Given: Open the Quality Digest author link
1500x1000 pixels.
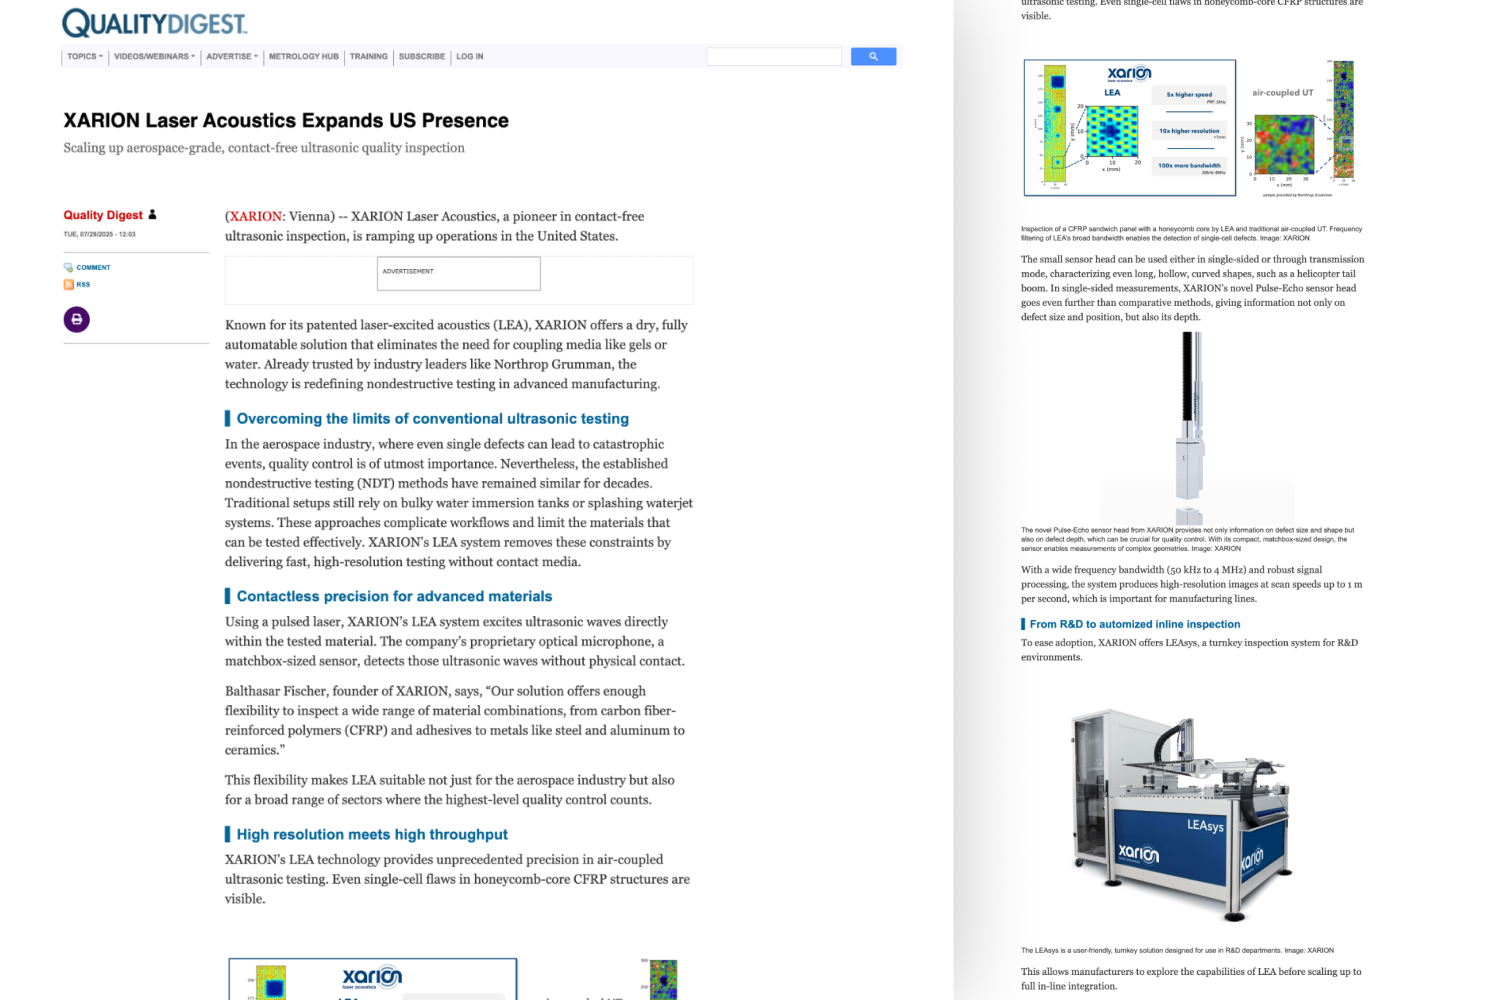Looking at the screenshot, I should pos(103,215).
